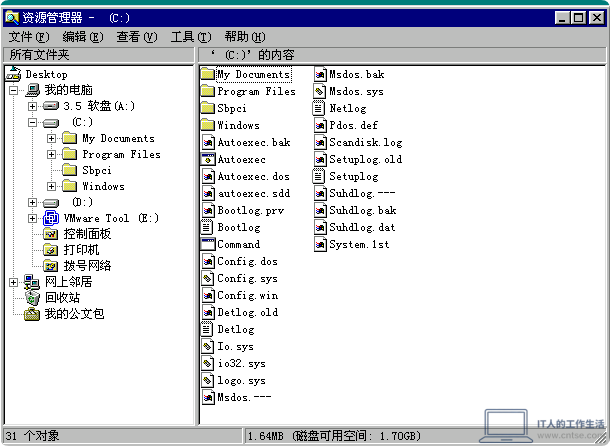Maximize the 资源管理器 window
Image resolution: width=610 pixels, height=446 pixels.
coord(579,18)
